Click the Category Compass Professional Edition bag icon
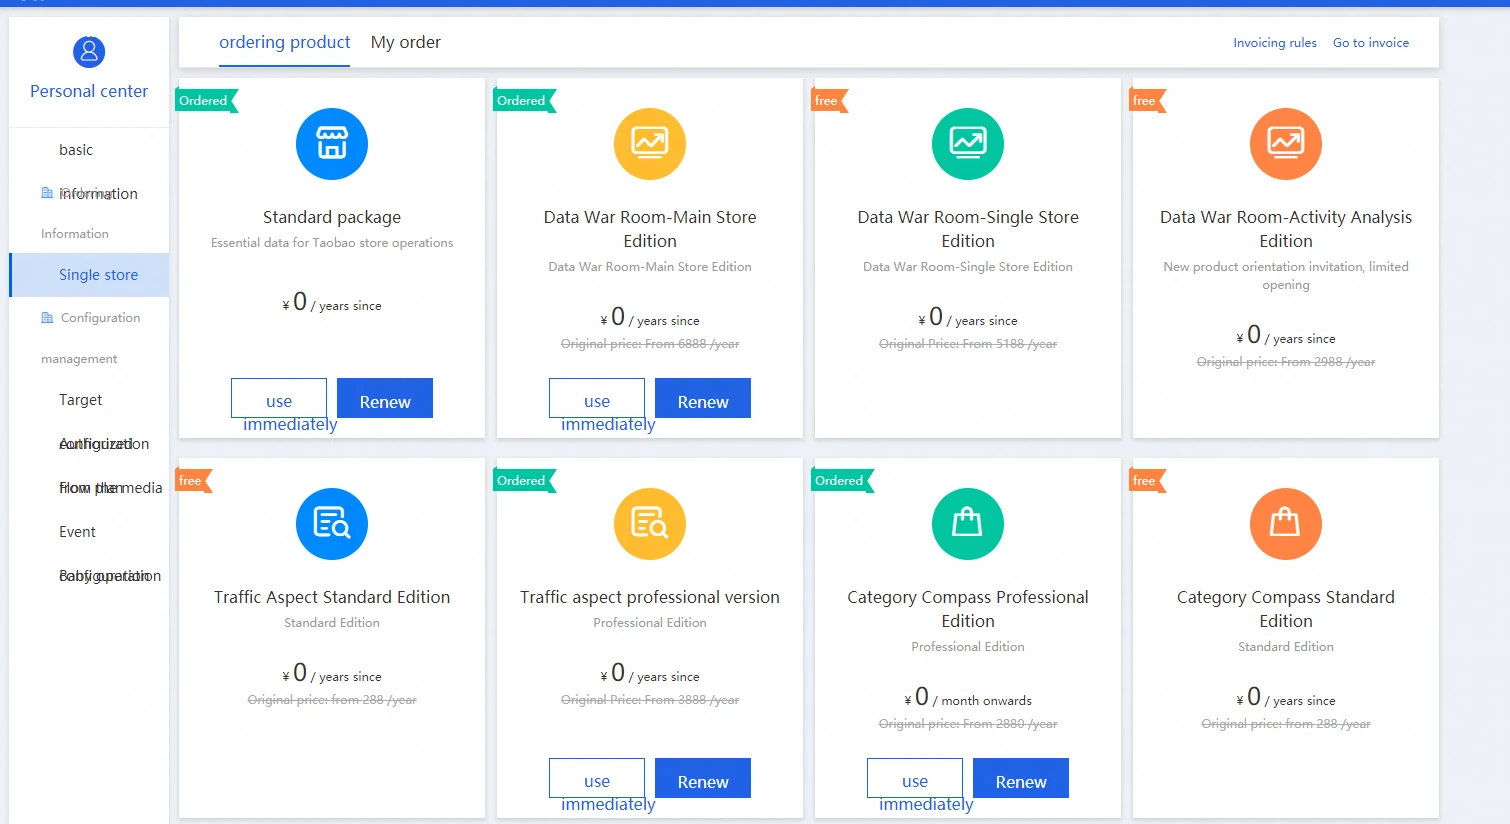 [968, 524]
